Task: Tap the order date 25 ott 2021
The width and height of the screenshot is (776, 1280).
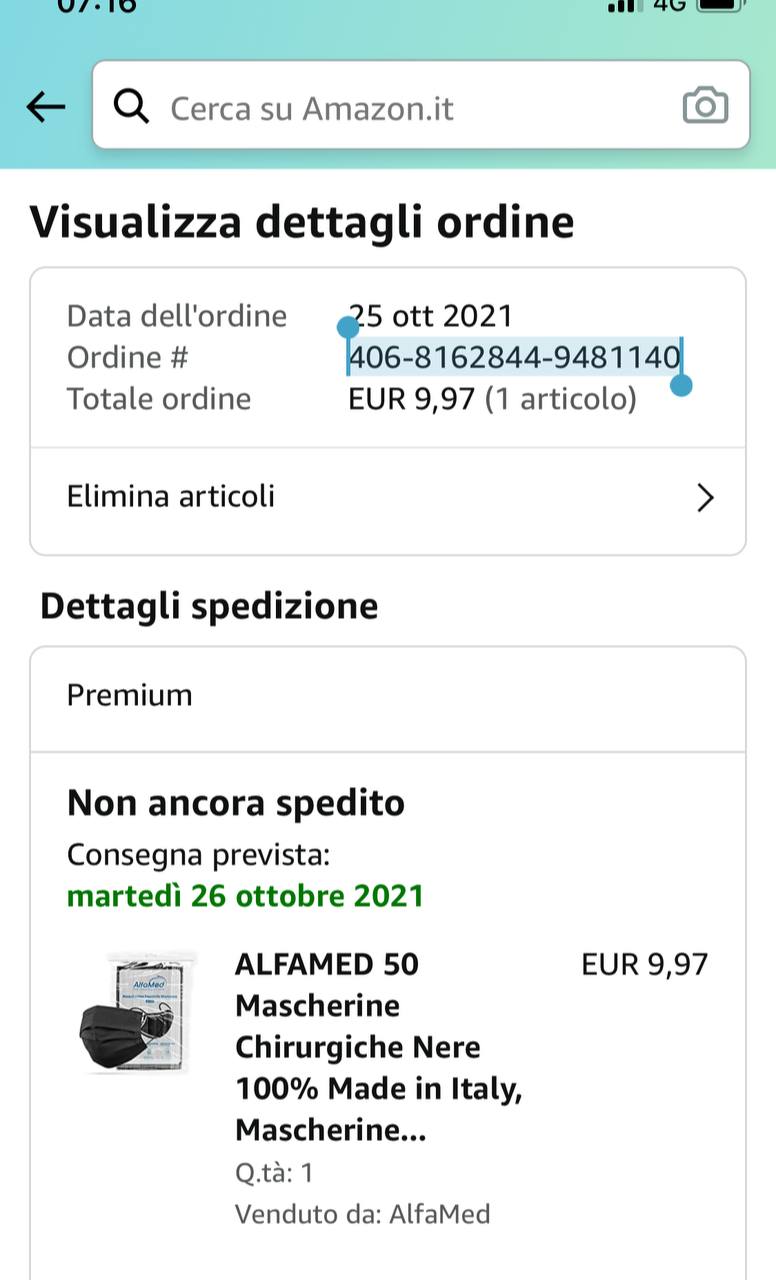Action: tap(431, 316)
